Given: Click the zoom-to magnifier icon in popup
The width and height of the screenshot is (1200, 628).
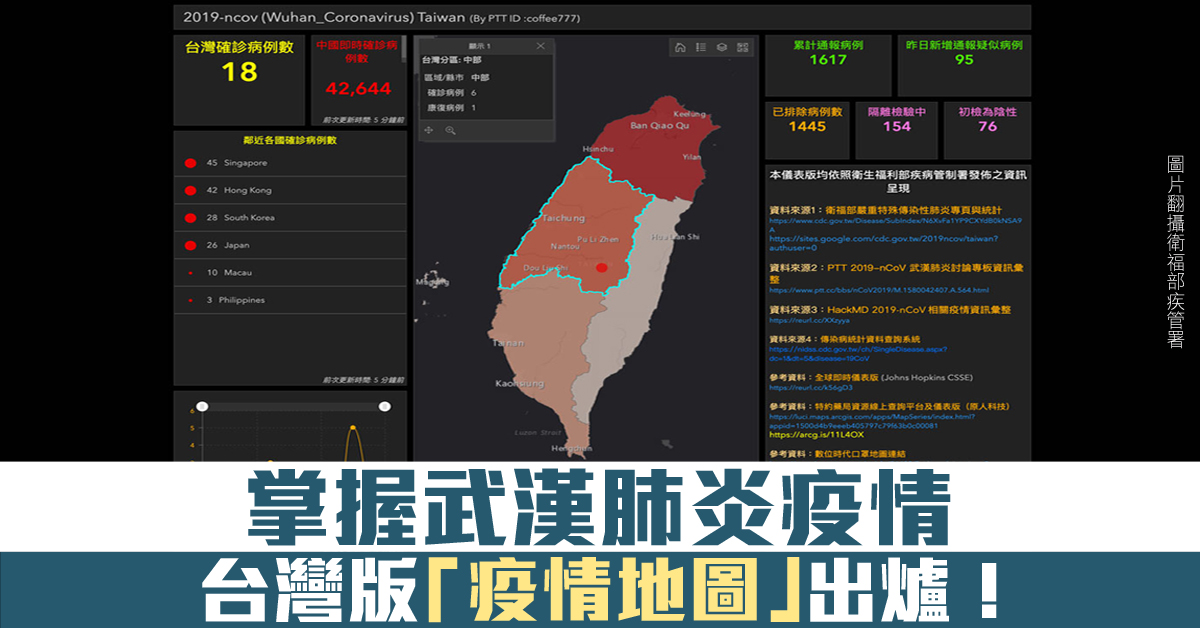Looking at the screenshot, I should pos(451,130).
